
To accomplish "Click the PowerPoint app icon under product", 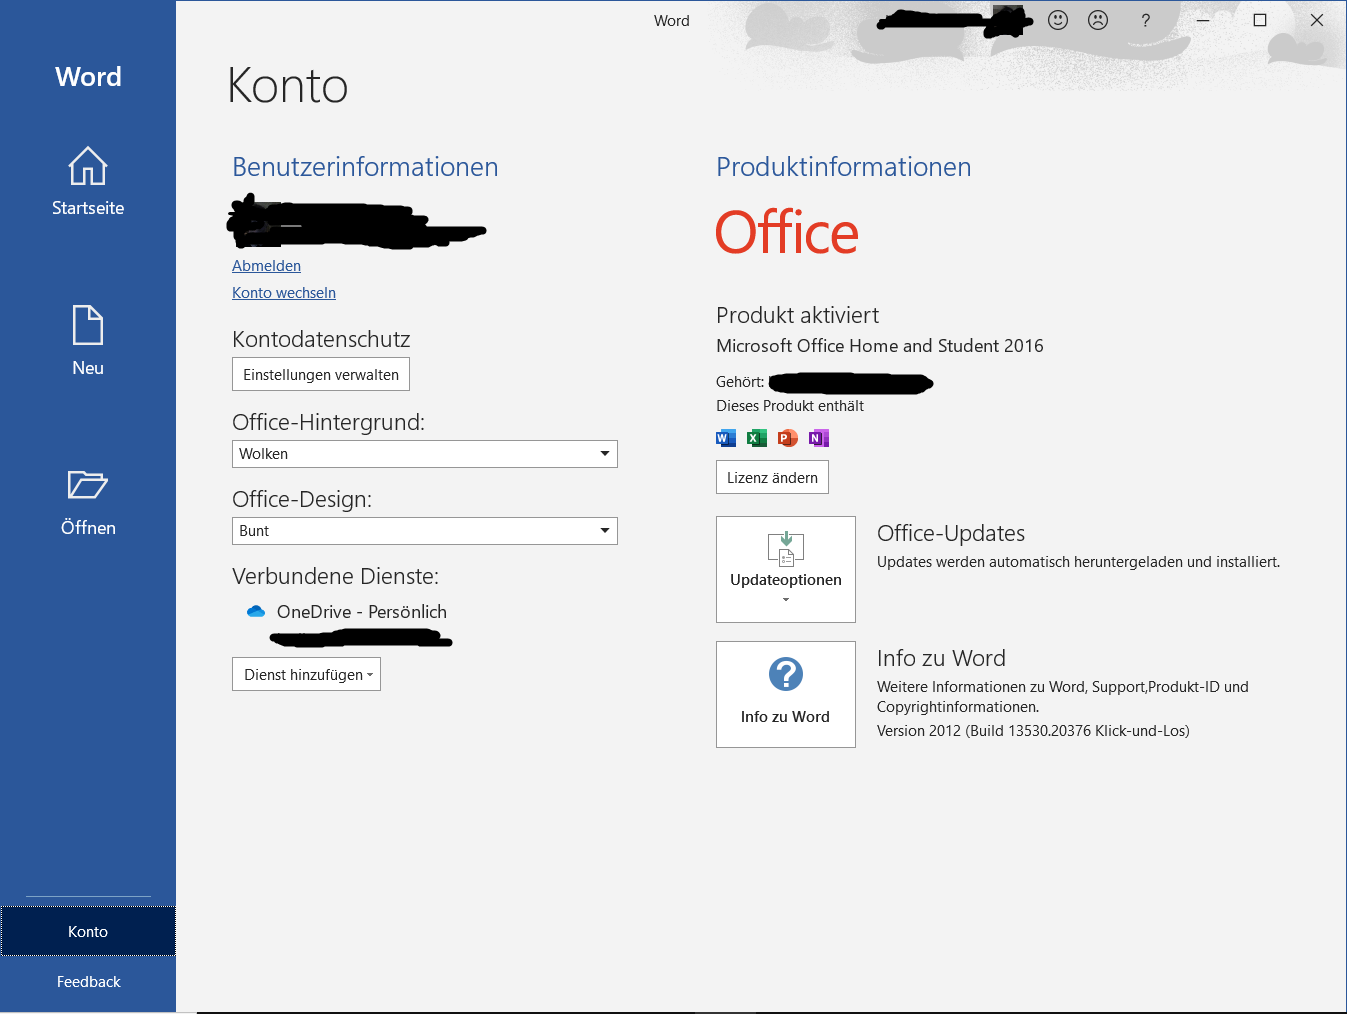I will point(788,438).
